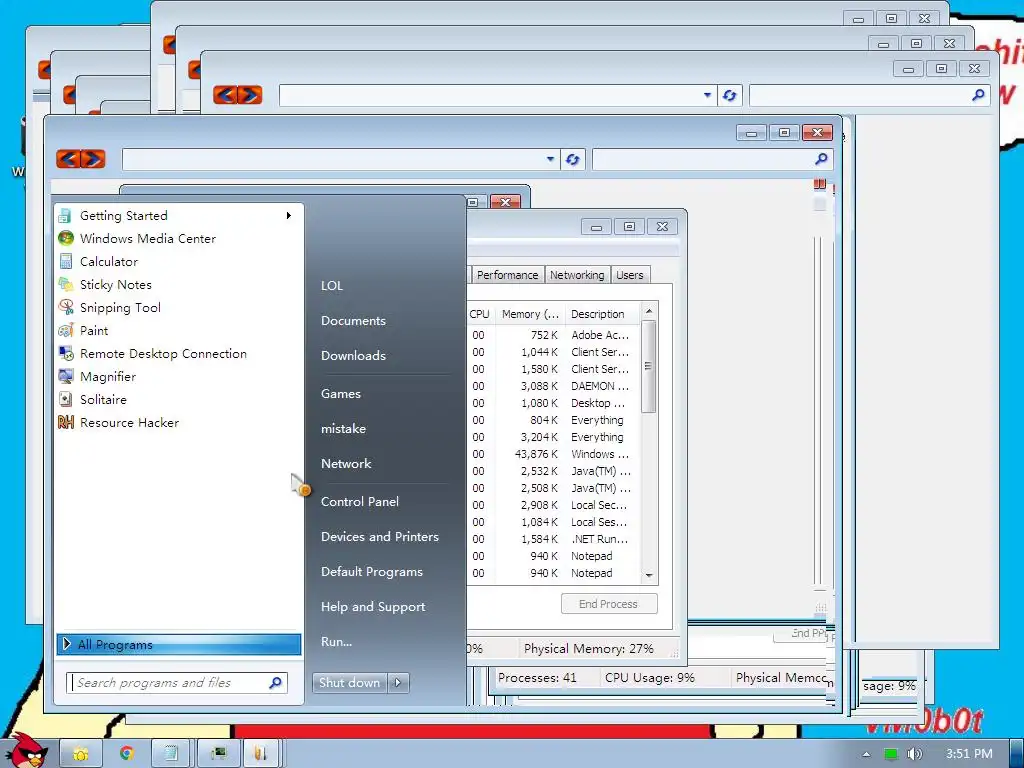
Task: Click the Search programs and files field
Action: coord(177,683)
